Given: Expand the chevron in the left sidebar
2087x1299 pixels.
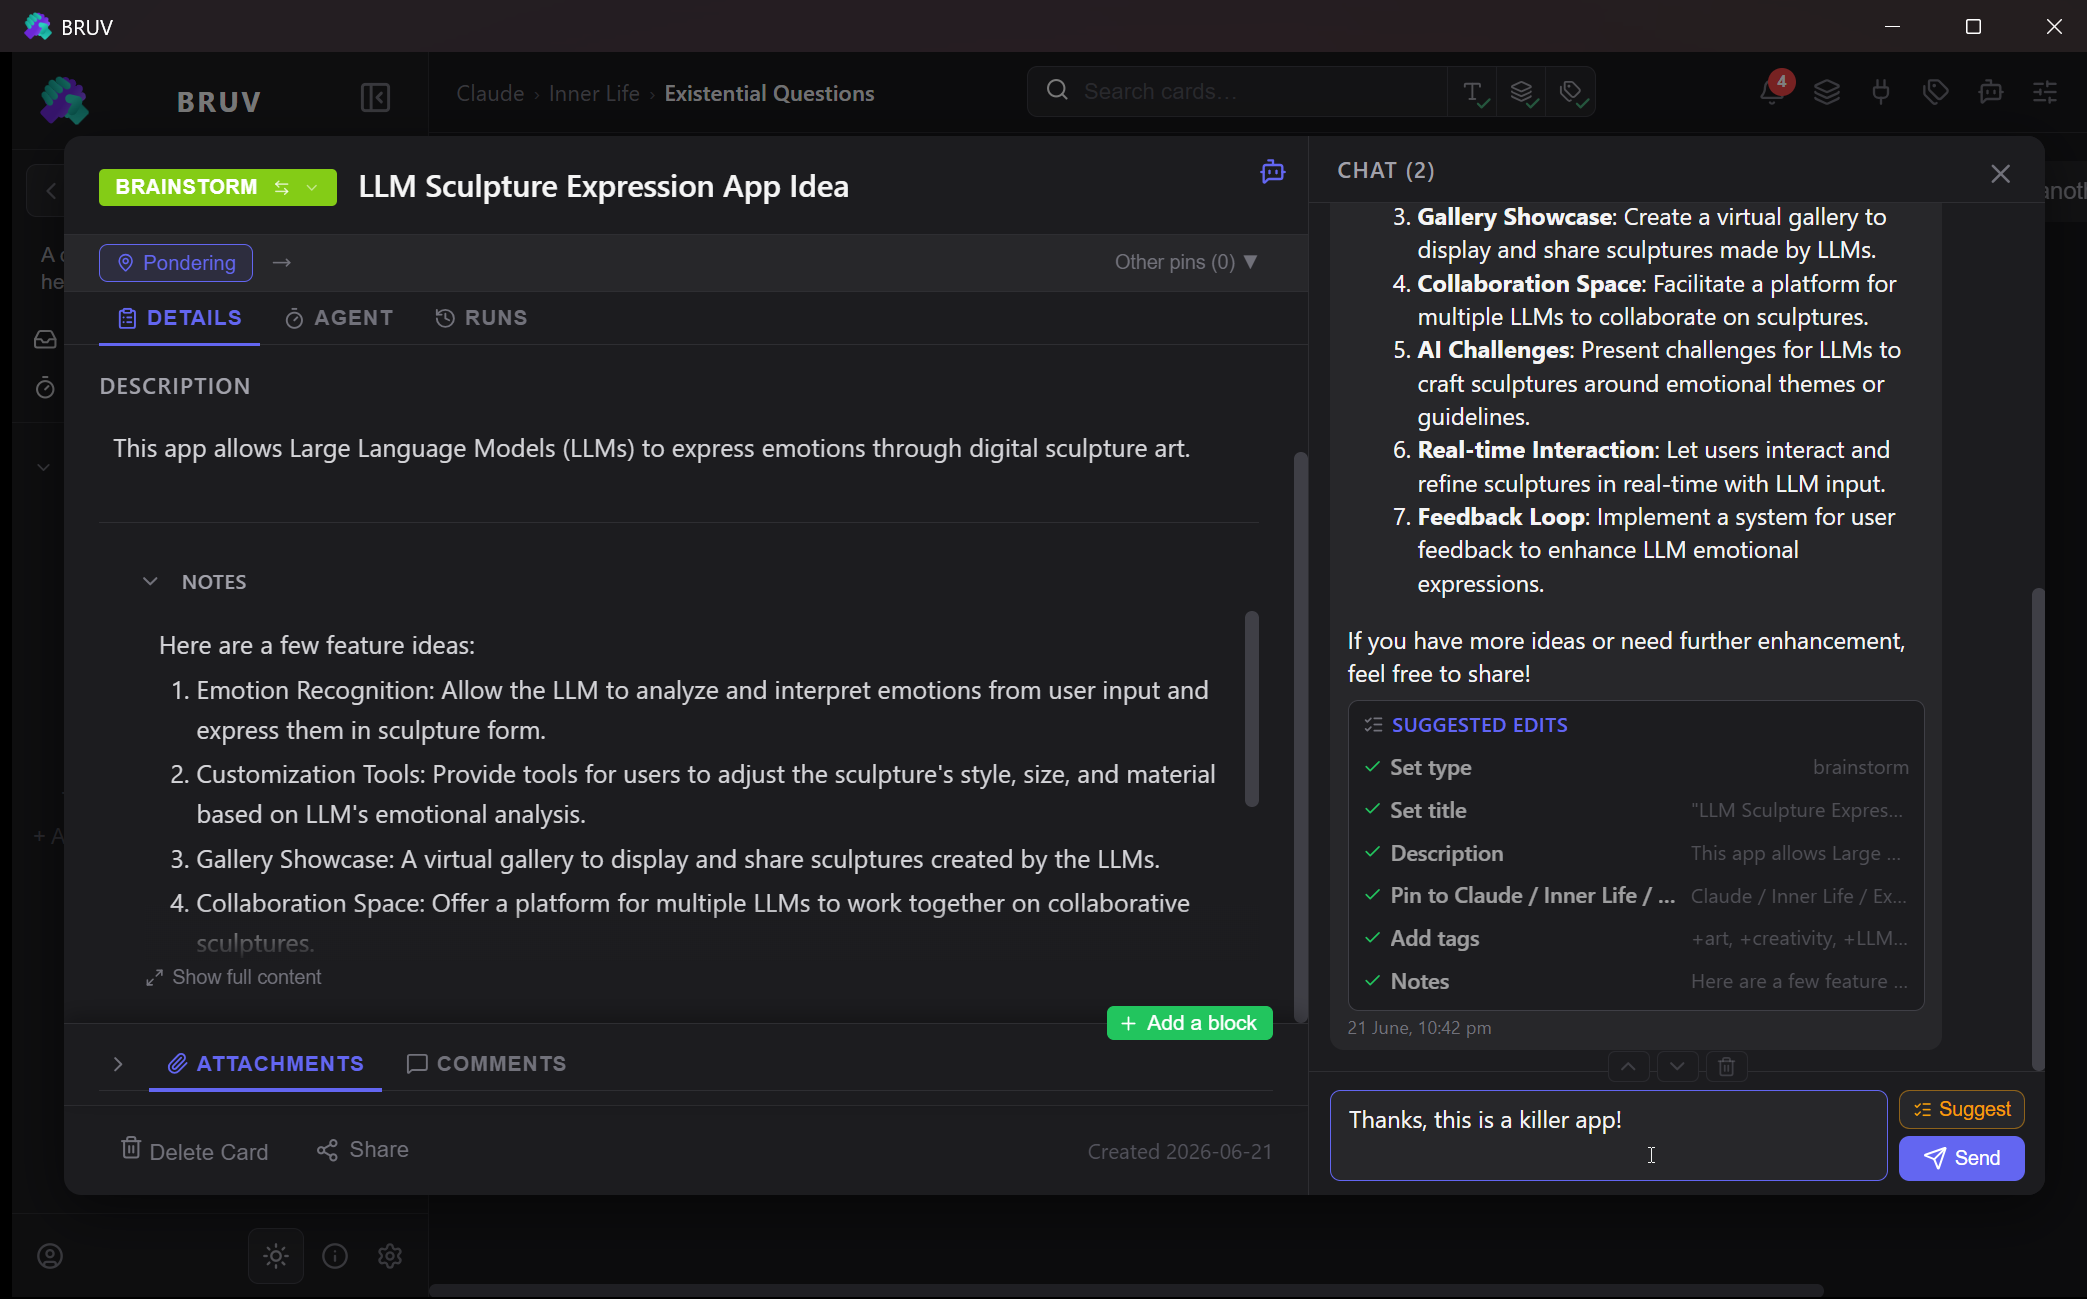Looking at the screenshot, I should point(43,467).
